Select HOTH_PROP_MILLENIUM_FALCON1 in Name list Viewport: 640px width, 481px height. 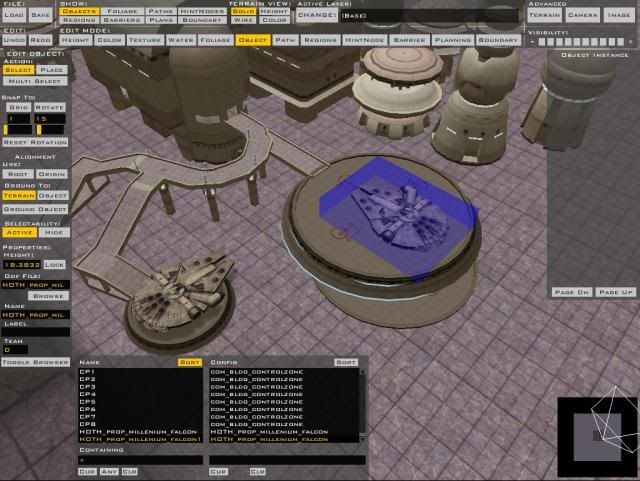click(140, 439)
